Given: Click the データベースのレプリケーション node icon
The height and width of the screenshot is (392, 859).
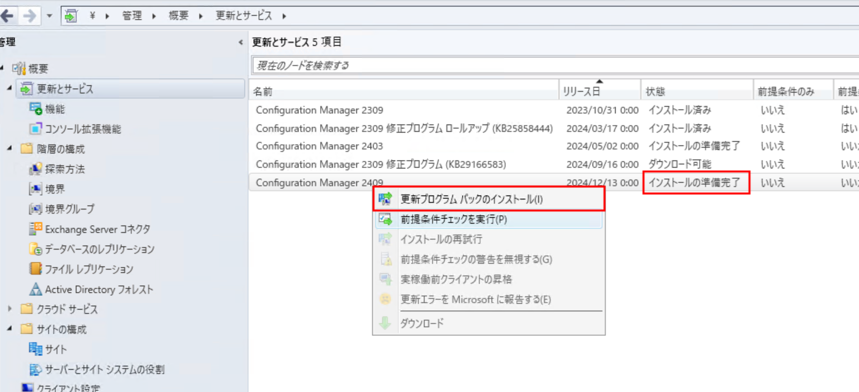Looking at the screenshot, I should pyautogui.click(x=35, y=249).
